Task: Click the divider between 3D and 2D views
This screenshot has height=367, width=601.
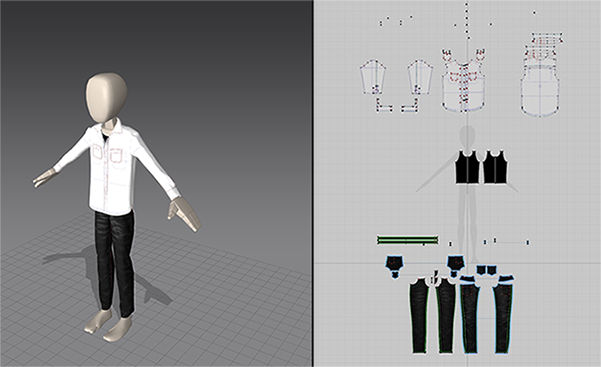Action: pyautogui.click(x=313, y=183)
